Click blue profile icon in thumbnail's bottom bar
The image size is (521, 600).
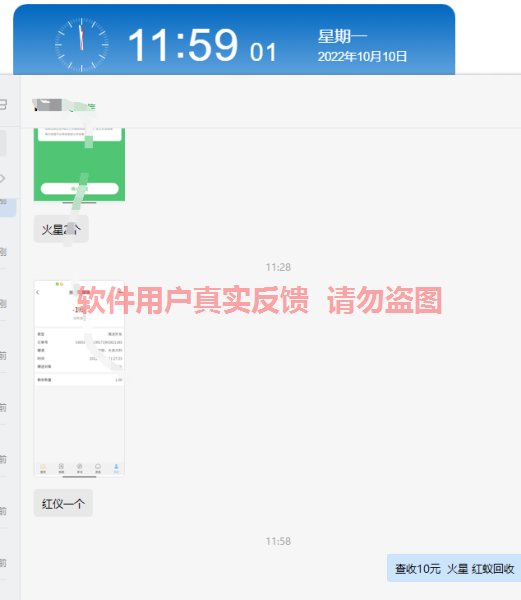point(116,468)
